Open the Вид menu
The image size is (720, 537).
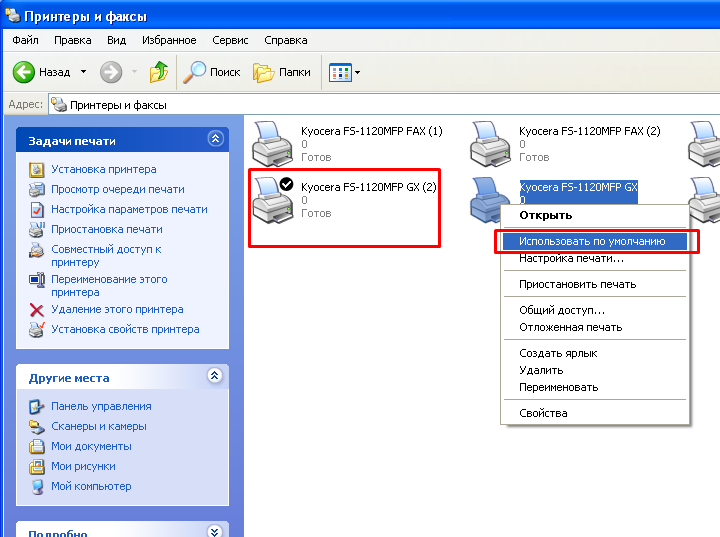tap(116, 40)
